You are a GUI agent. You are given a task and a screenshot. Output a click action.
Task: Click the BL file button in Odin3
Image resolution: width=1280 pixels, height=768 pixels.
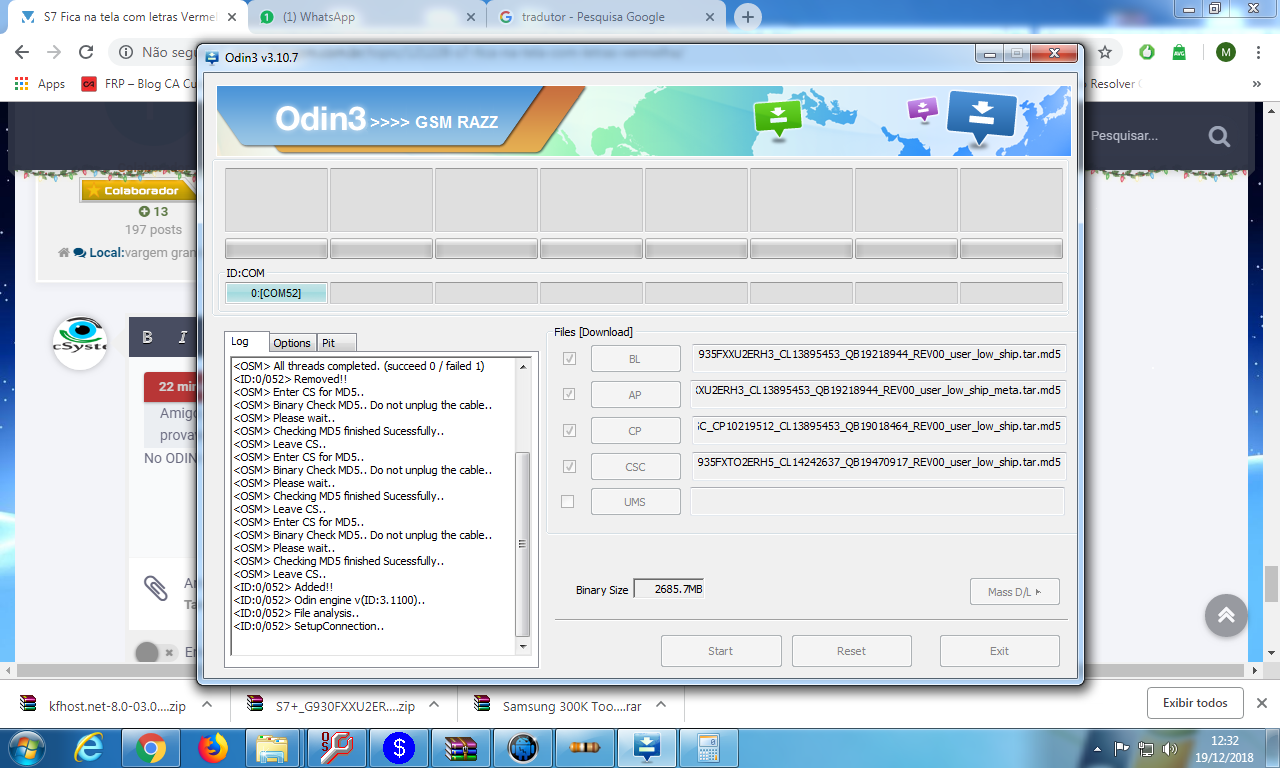pyautogui.click(x=635, y=359)
